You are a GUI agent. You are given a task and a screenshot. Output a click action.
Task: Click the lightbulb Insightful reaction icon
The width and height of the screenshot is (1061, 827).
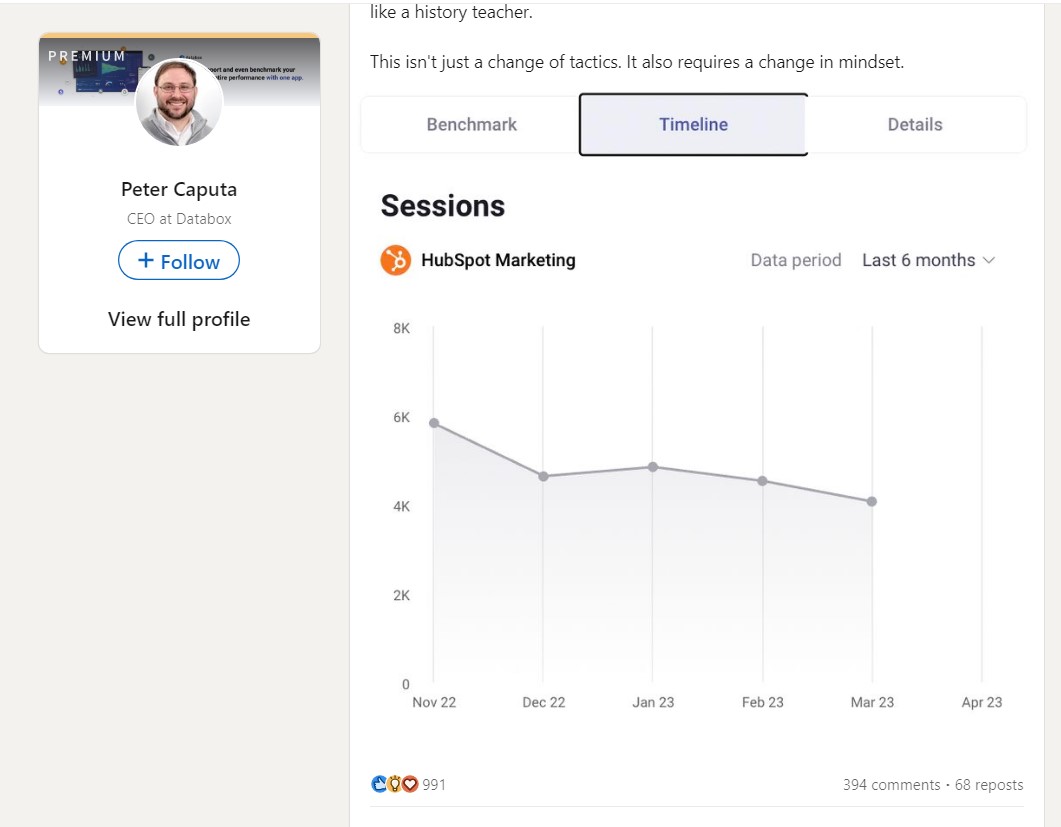point(393,783)
